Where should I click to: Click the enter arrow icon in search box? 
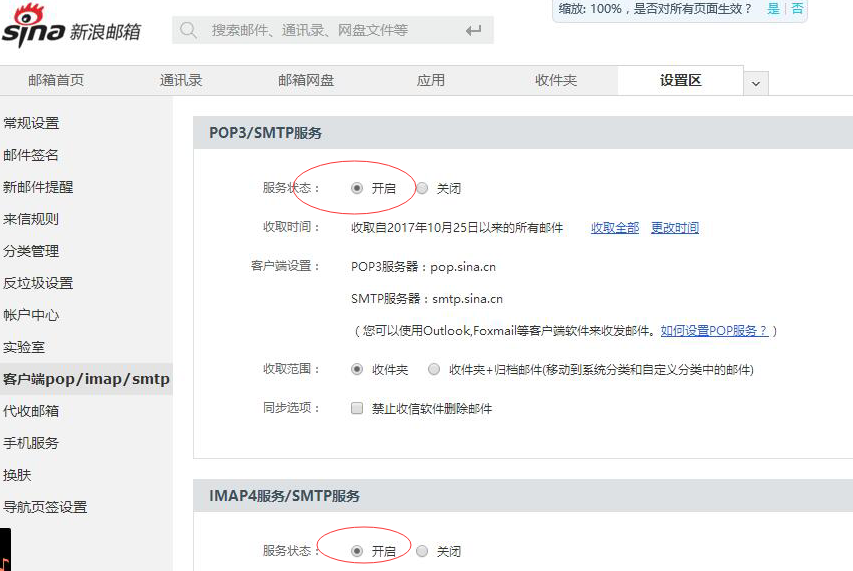[x=474, y=31]
